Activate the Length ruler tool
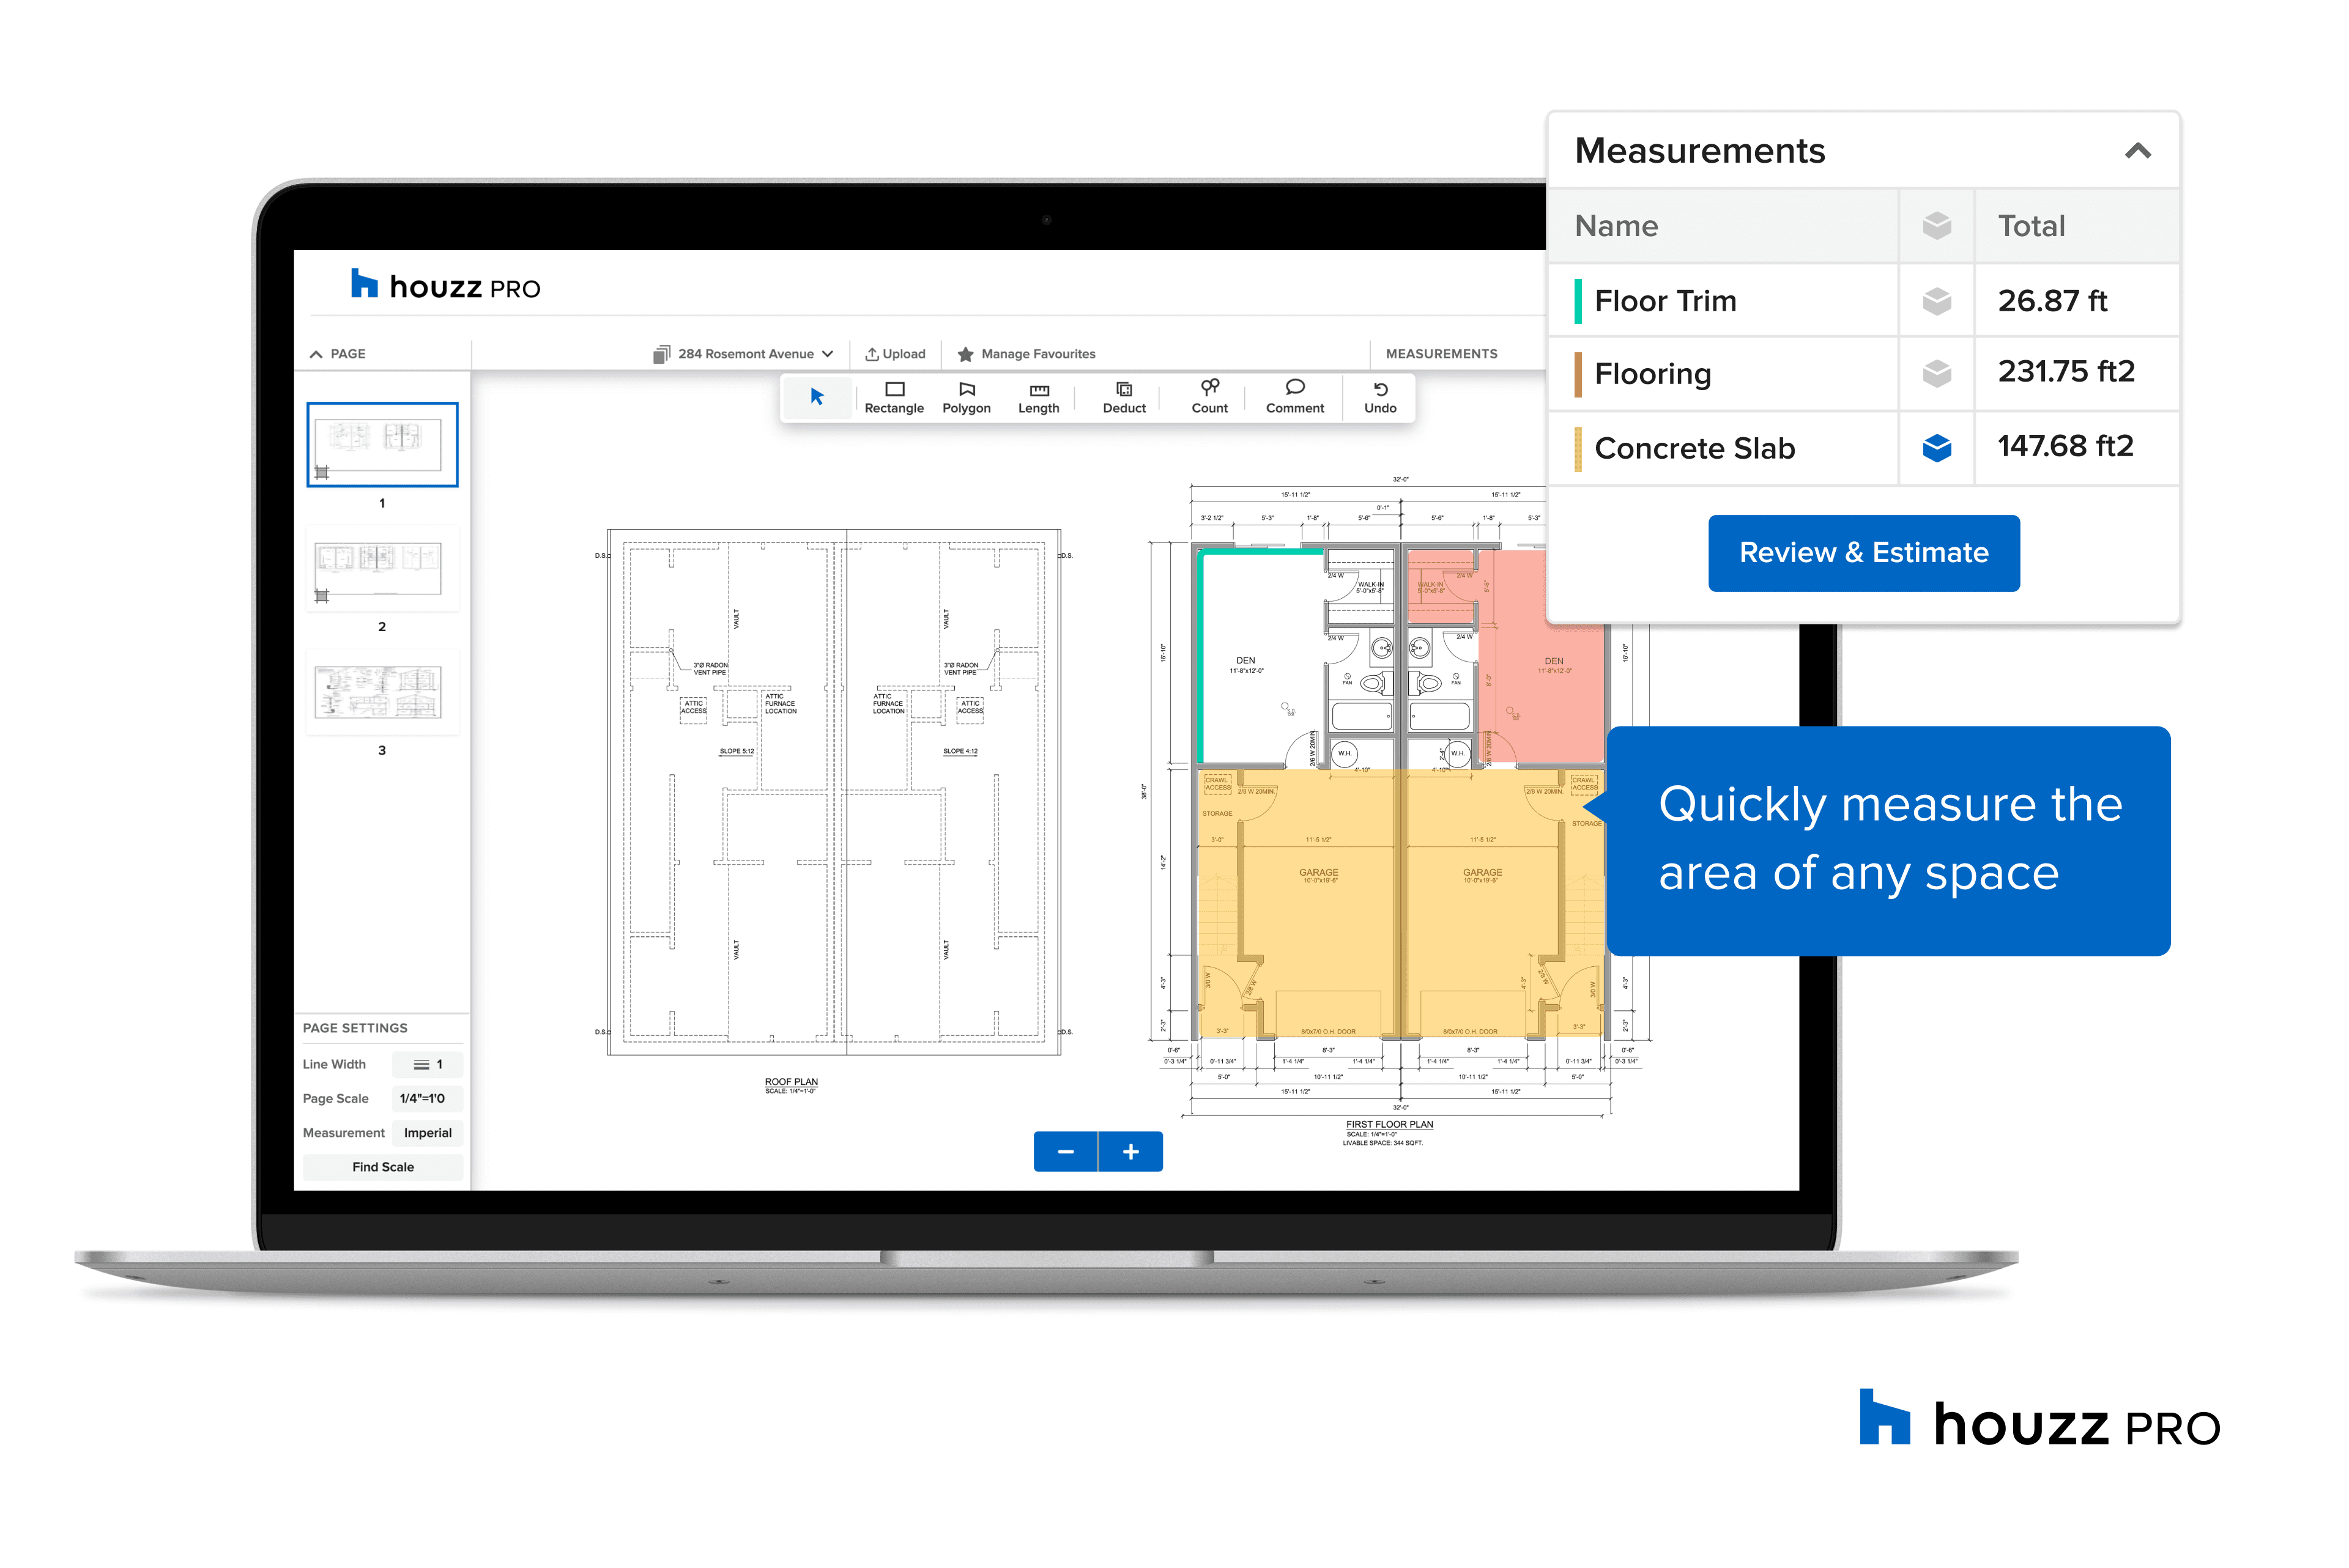The width and height of the screenshot is (2349, 1568). coord(1038,397)
